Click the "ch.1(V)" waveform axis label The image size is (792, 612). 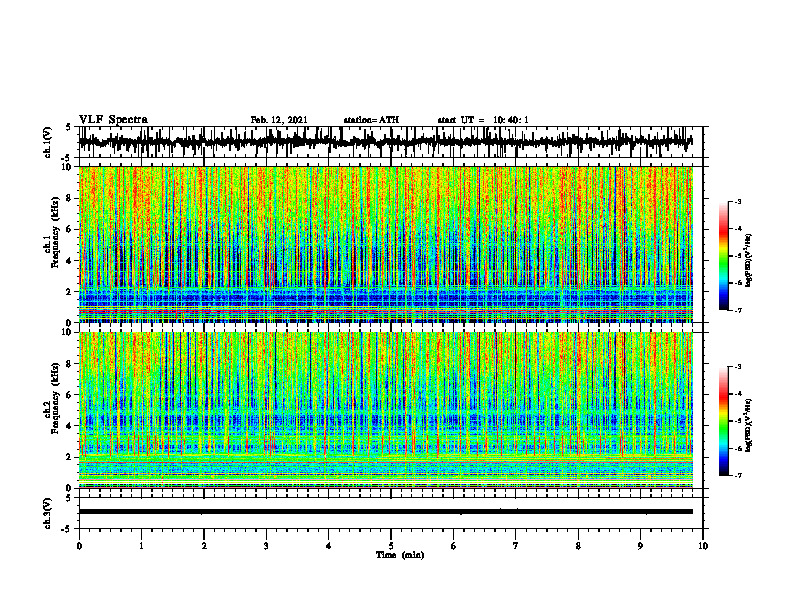48,142
